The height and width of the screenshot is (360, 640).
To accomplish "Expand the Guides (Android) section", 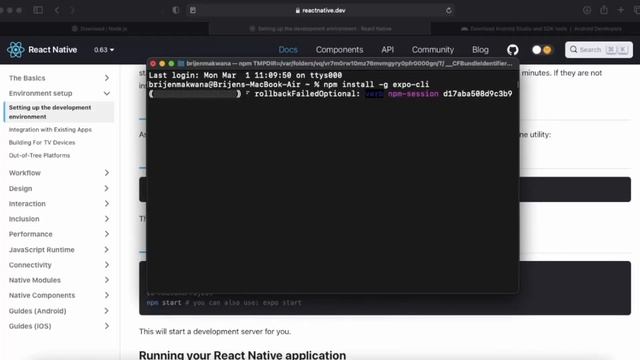I will pyautogui.click(x=59, y=311).
